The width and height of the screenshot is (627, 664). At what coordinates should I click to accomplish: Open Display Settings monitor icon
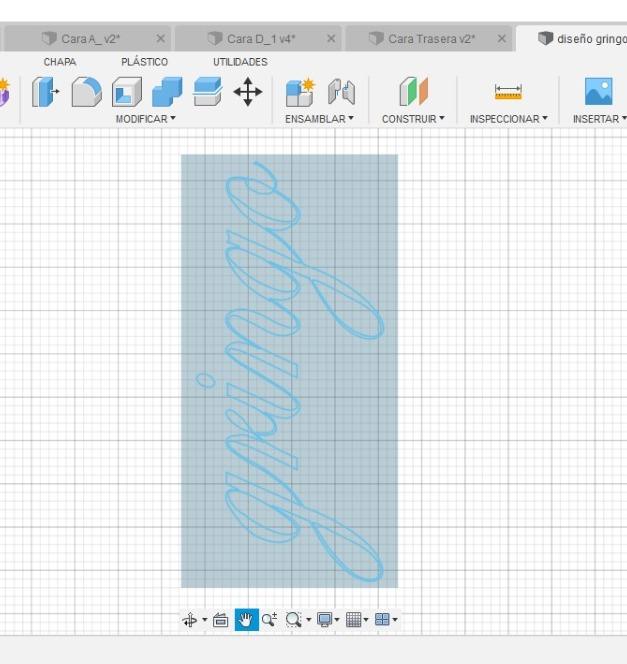(x=325, y=620)
